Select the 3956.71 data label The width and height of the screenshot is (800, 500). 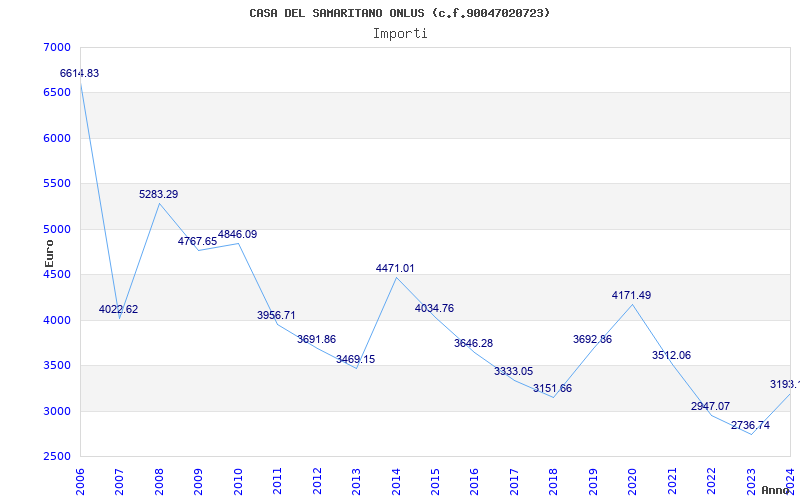click(276, 315)
